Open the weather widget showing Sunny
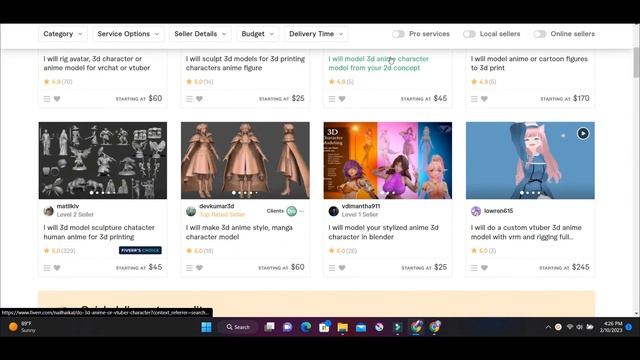 click(22, 327)
